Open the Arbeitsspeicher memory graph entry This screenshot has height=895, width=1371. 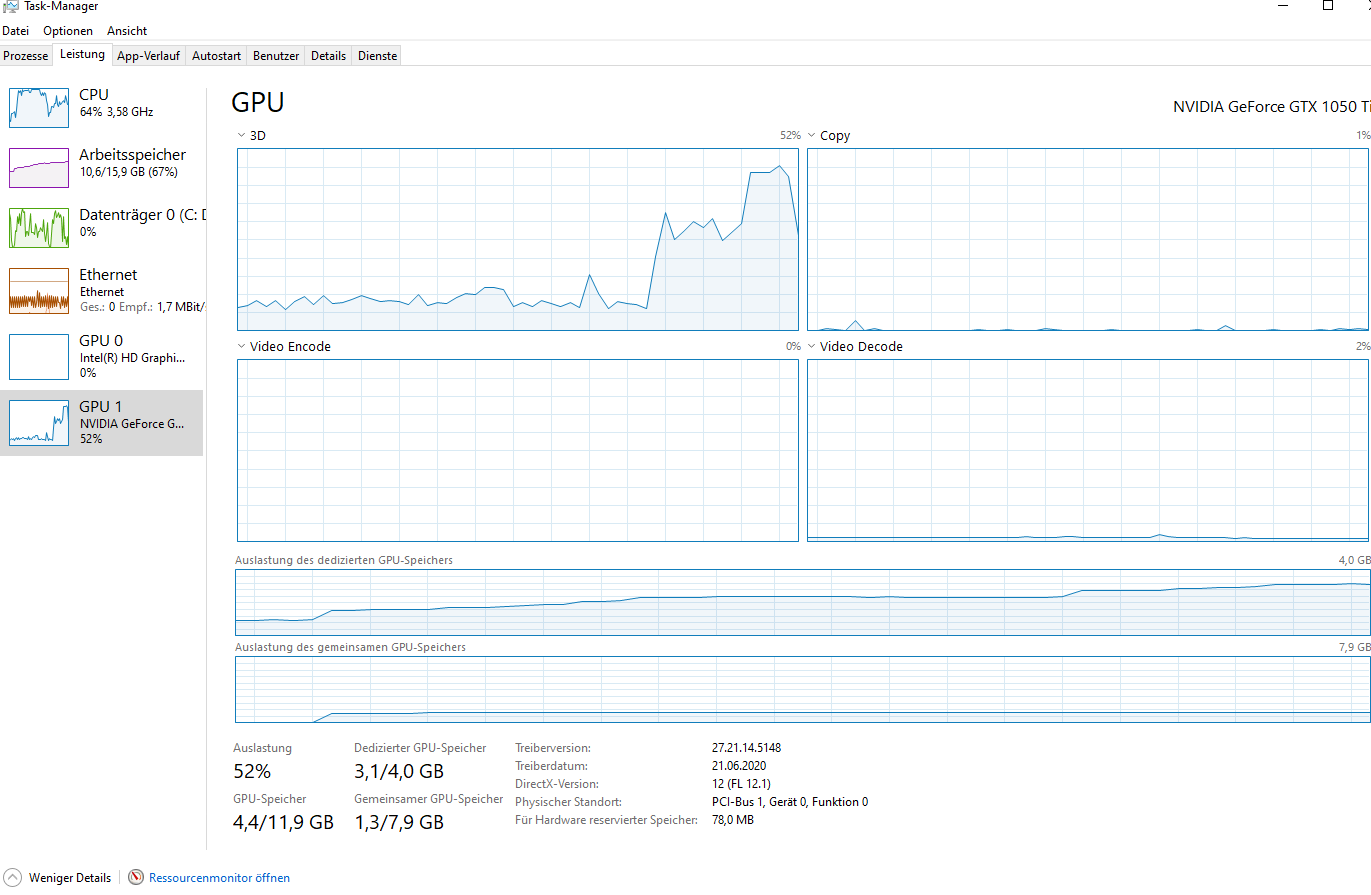(39, 167)
